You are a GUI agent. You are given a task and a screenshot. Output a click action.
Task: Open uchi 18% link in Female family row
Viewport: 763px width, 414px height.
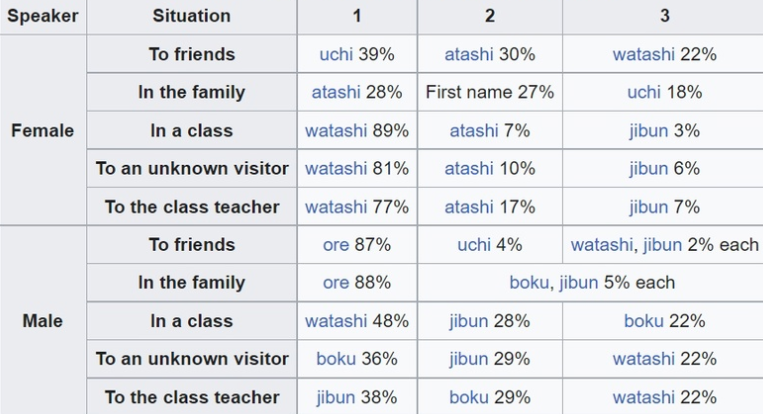pos(644,92)
